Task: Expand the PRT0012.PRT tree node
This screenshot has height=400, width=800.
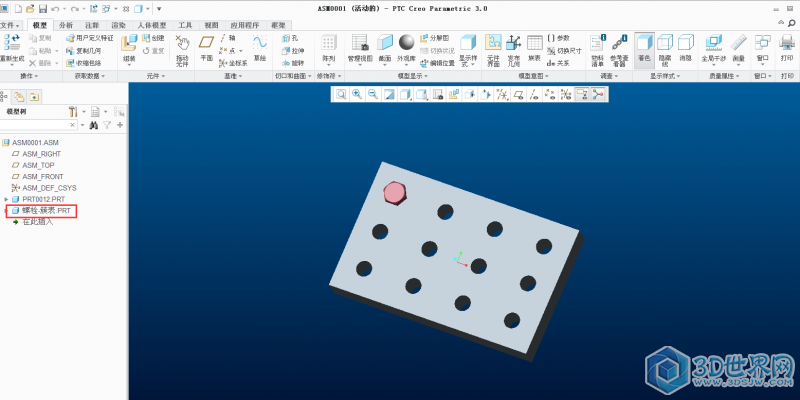Action: pyautogui.click(x=6, y=199)
